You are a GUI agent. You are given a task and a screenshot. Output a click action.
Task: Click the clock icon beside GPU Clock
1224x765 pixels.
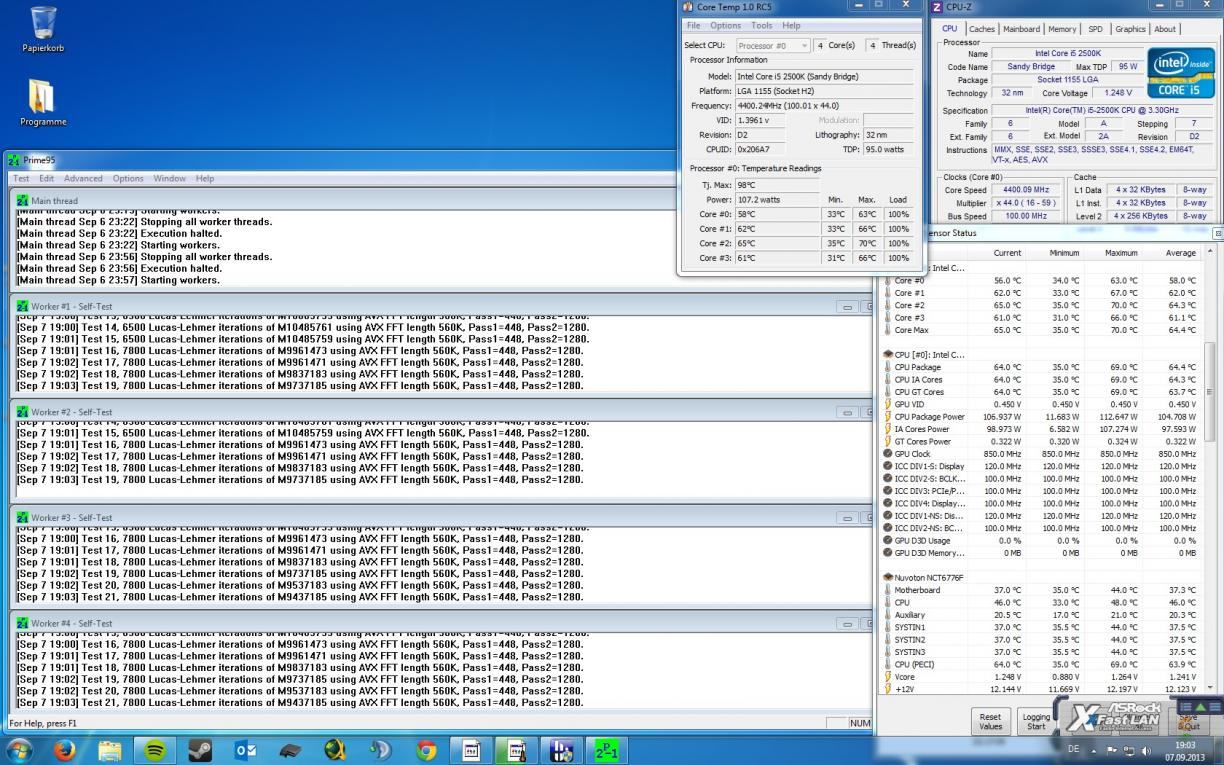[888, 454]
